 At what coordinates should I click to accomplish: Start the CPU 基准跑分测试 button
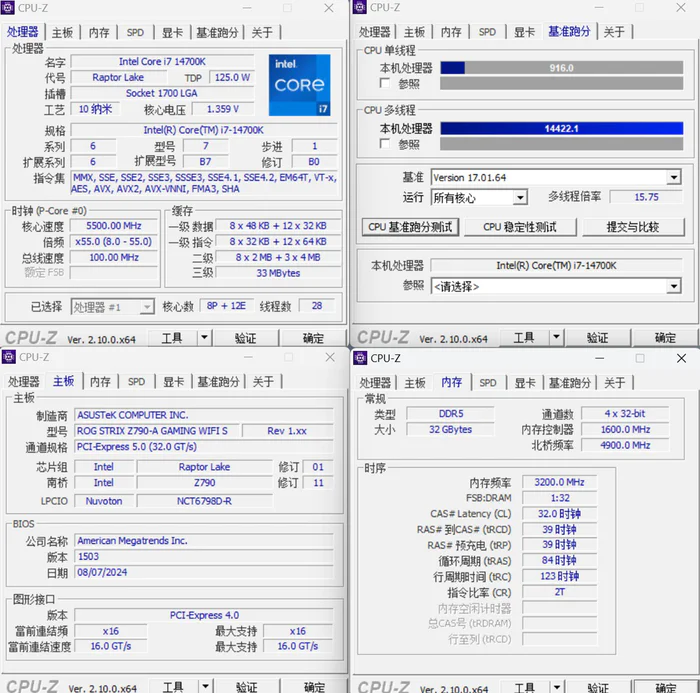[x=410, y=227]
